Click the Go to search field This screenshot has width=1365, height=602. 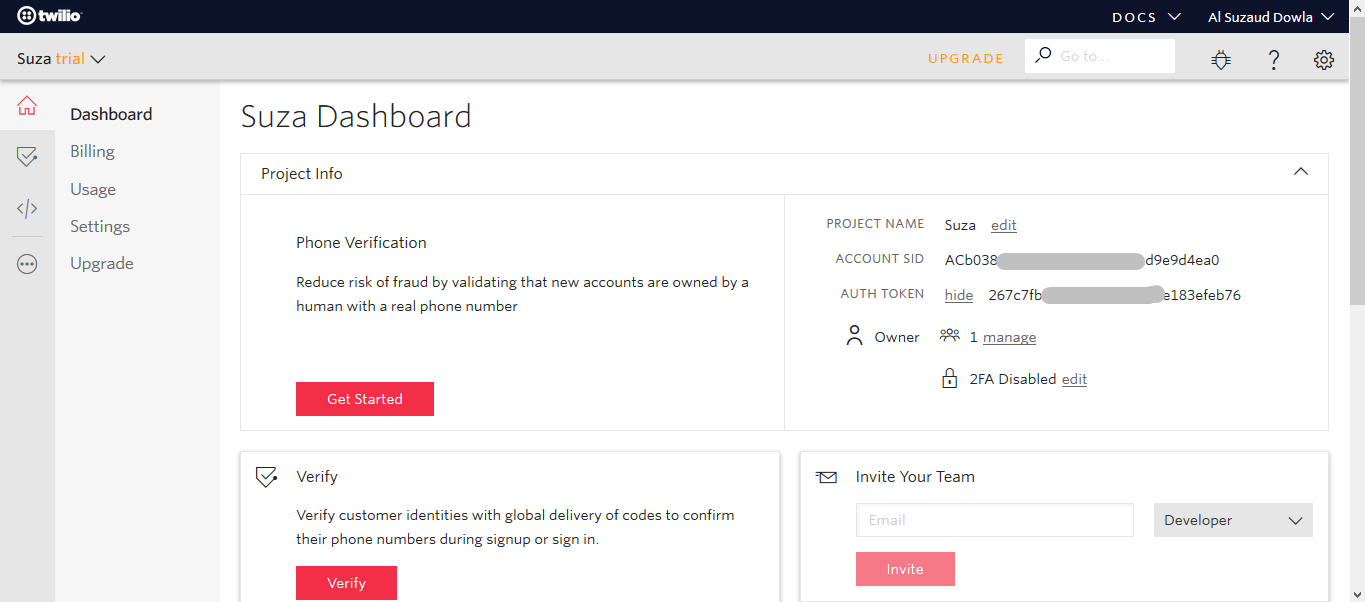[1100, 56]
